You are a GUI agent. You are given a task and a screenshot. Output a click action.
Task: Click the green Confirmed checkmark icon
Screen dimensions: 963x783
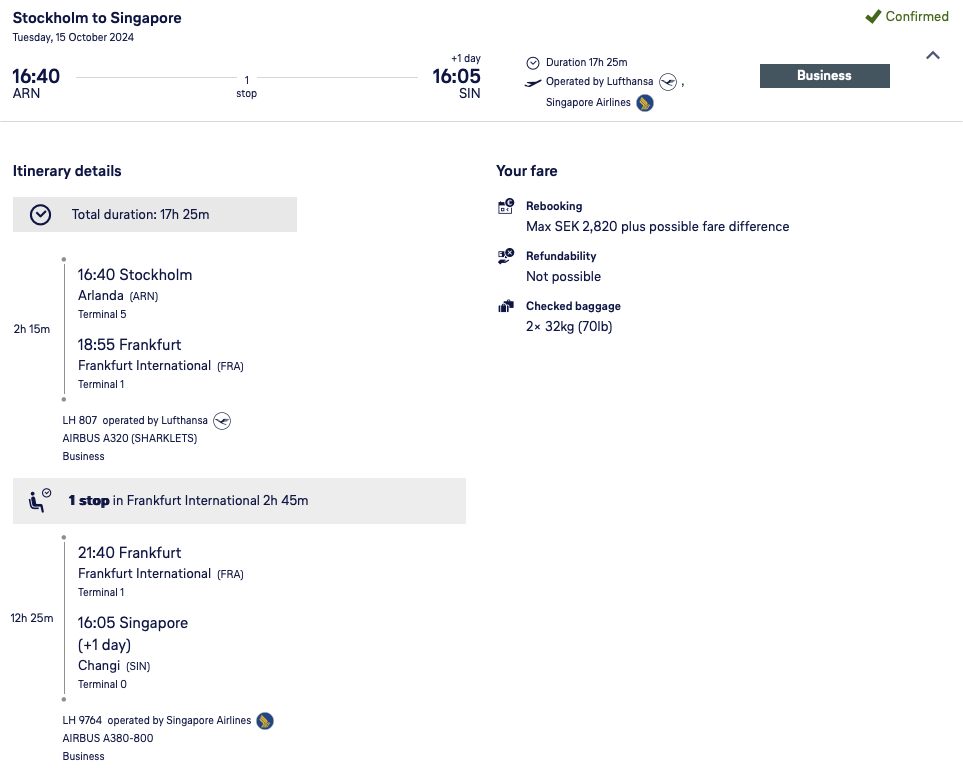point(873,17)
